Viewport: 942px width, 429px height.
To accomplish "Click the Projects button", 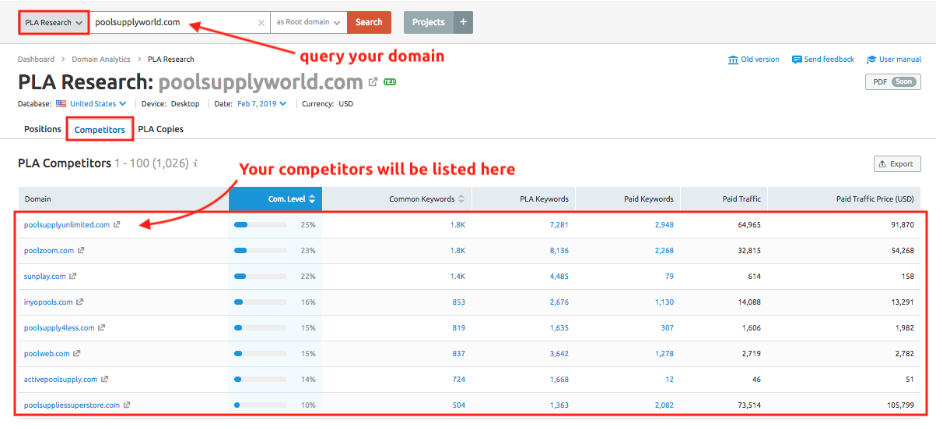I will [x=428, y=22].
